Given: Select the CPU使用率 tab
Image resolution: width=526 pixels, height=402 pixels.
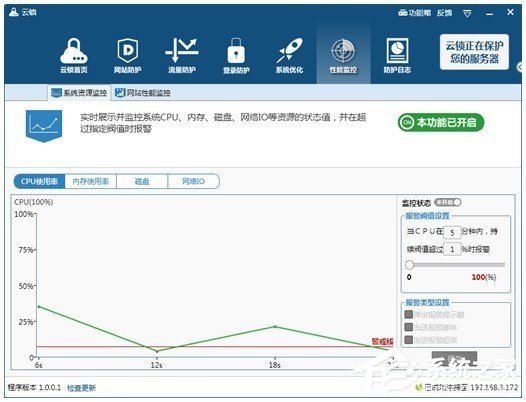Looking at the screenshot, I should (x=39, y=182).
